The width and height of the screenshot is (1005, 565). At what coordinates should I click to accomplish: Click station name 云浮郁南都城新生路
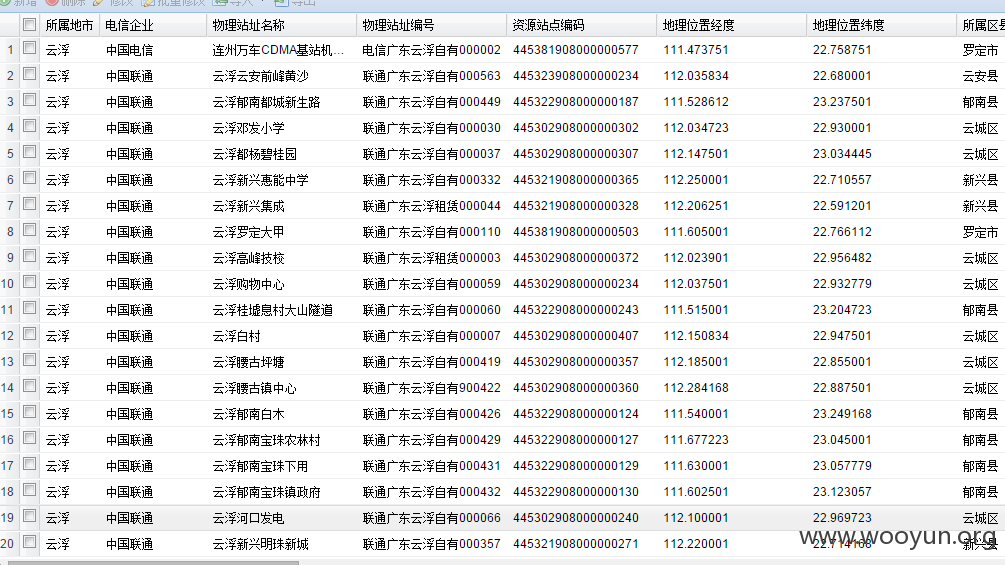266,102
